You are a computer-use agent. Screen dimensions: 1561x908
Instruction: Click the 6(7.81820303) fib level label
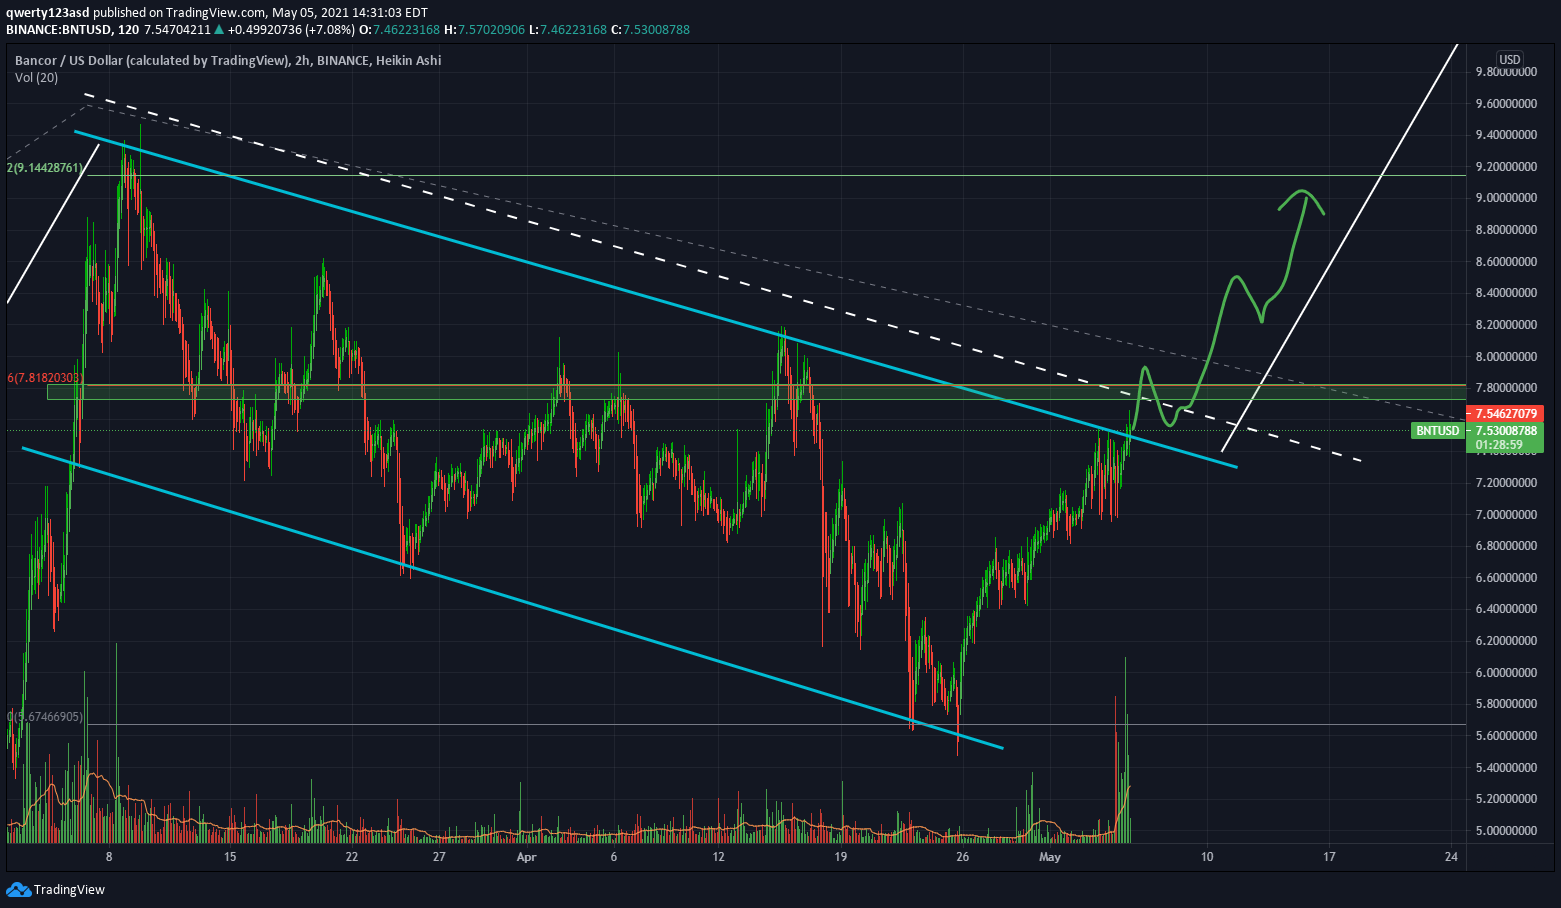click(45, 378)
